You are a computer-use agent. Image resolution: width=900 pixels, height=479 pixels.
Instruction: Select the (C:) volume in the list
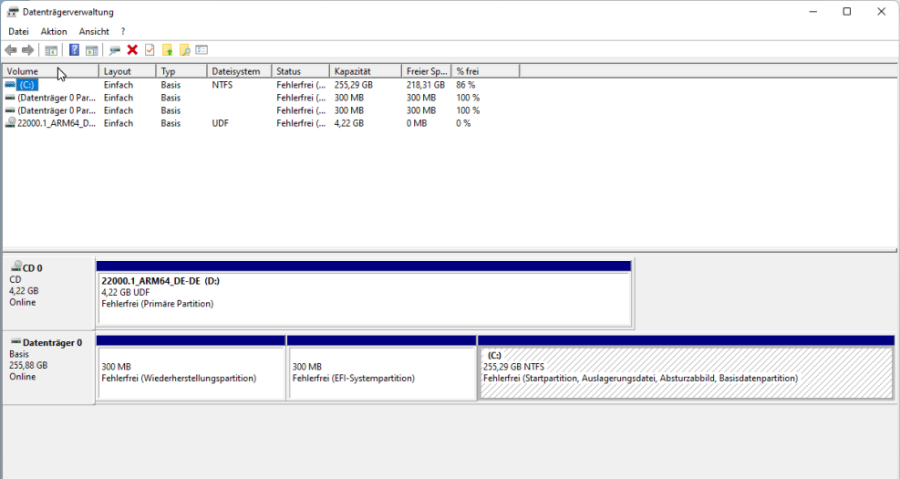point(27,85)
